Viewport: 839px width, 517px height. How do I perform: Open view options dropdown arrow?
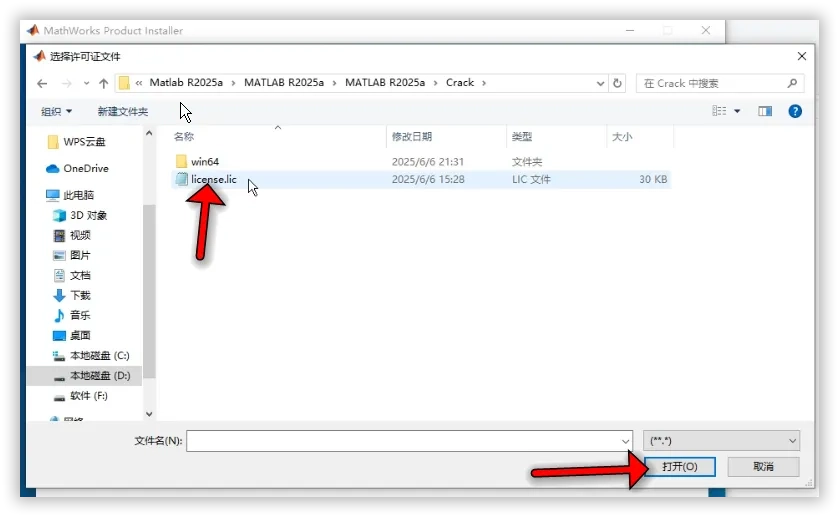pos(737,111)
